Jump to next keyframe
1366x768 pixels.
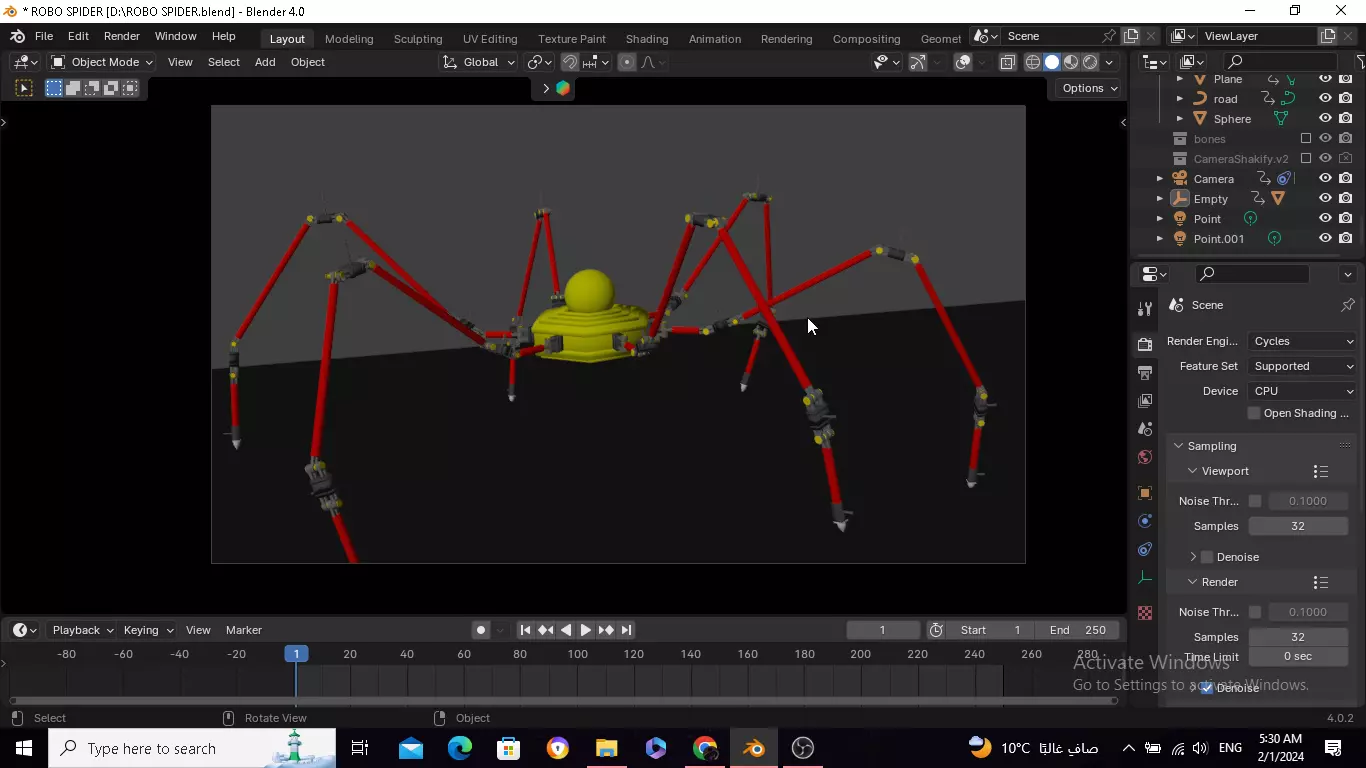pyautogui.click(x=606, y=630)
